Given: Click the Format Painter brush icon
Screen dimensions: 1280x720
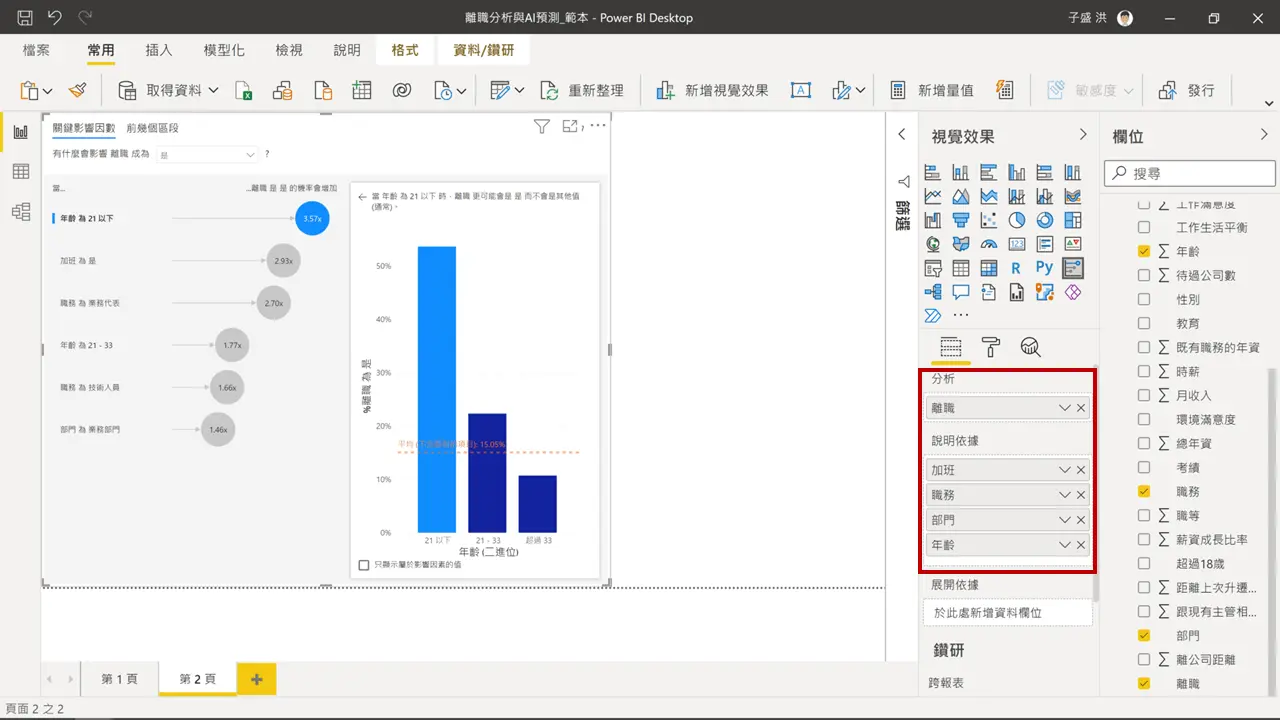Looking at the screenshot, I should (78, 90).
